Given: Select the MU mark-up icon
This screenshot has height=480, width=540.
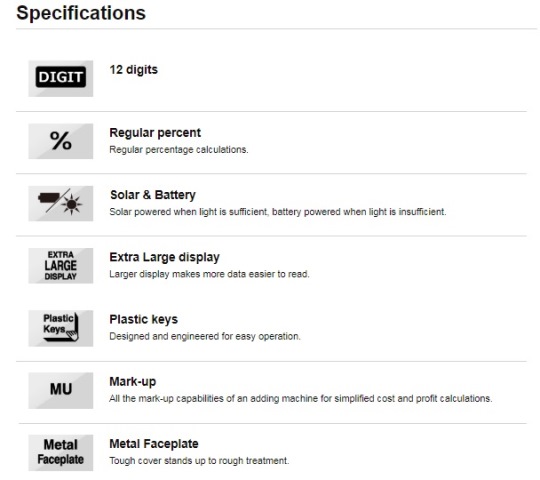Looking at the screenshot, I should [61, 390].
